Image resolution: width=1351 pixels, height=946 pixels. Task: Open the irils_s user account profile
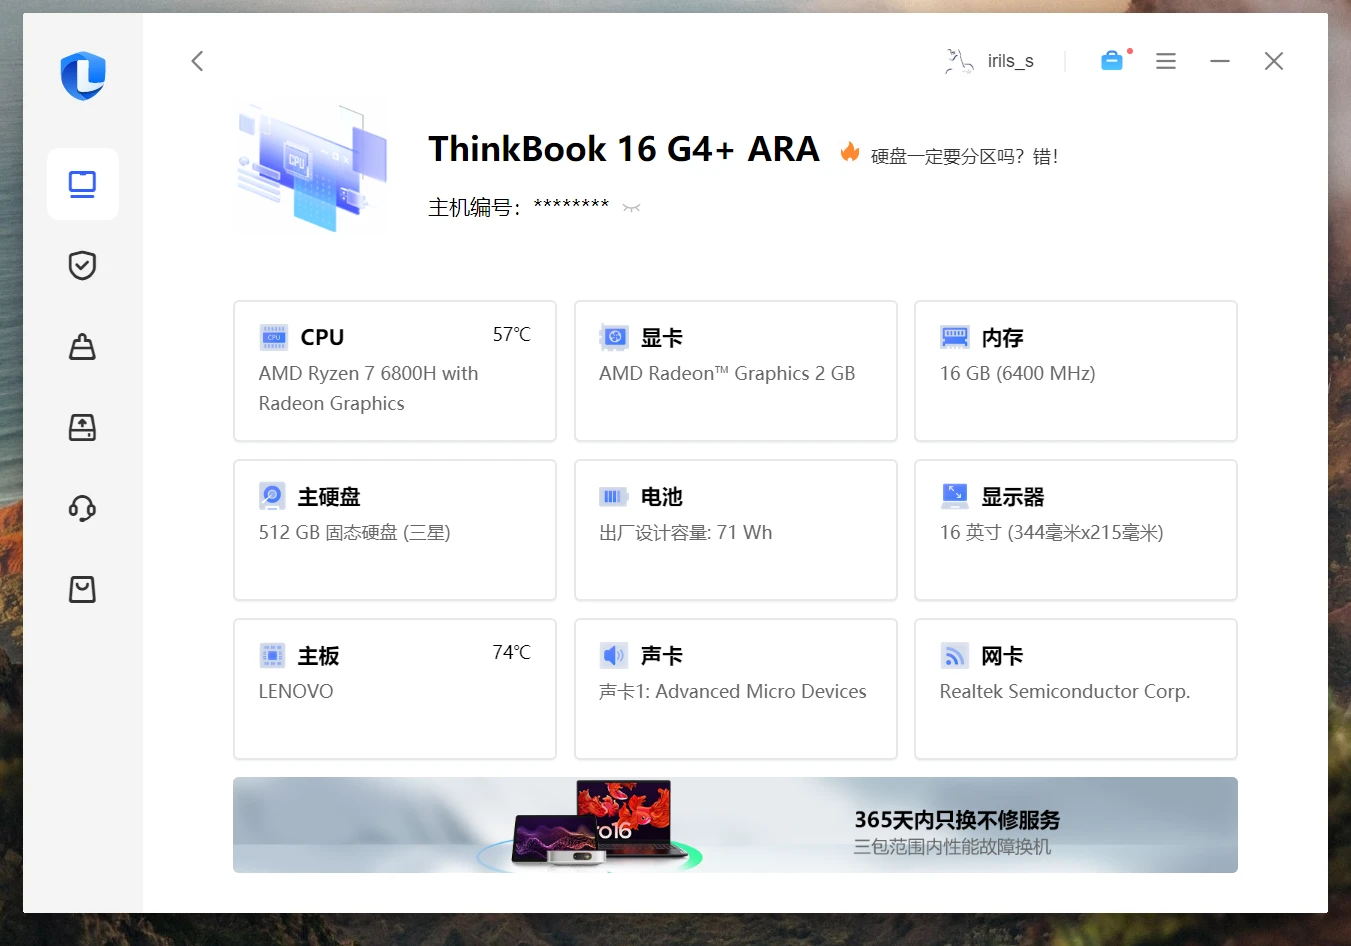click(990, 61)
